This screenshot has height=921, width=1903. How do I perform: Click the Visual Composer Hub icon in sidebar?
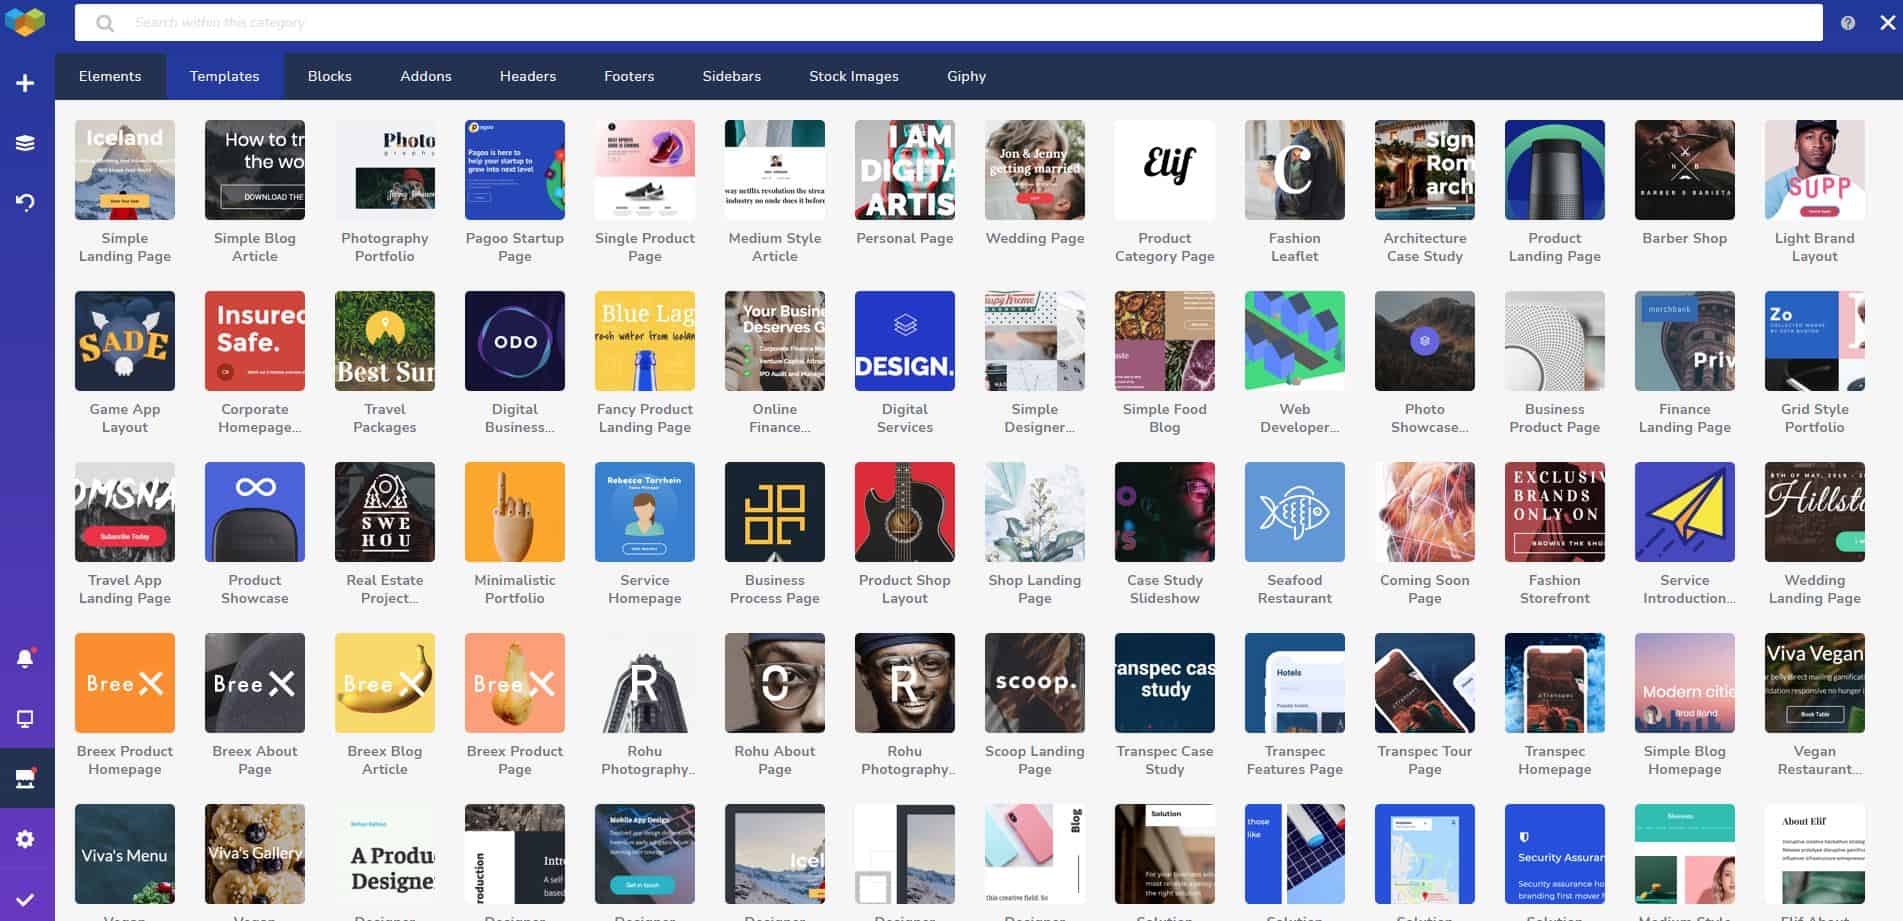click(x=26, y=778)
